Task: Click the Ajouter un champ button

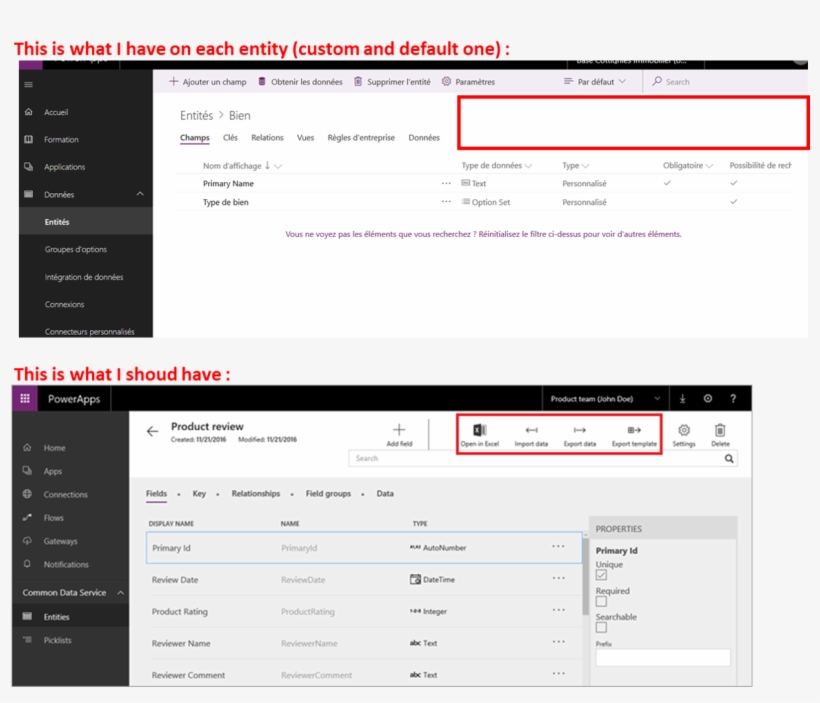Action: pyautogui.click(x=207, y=82)
